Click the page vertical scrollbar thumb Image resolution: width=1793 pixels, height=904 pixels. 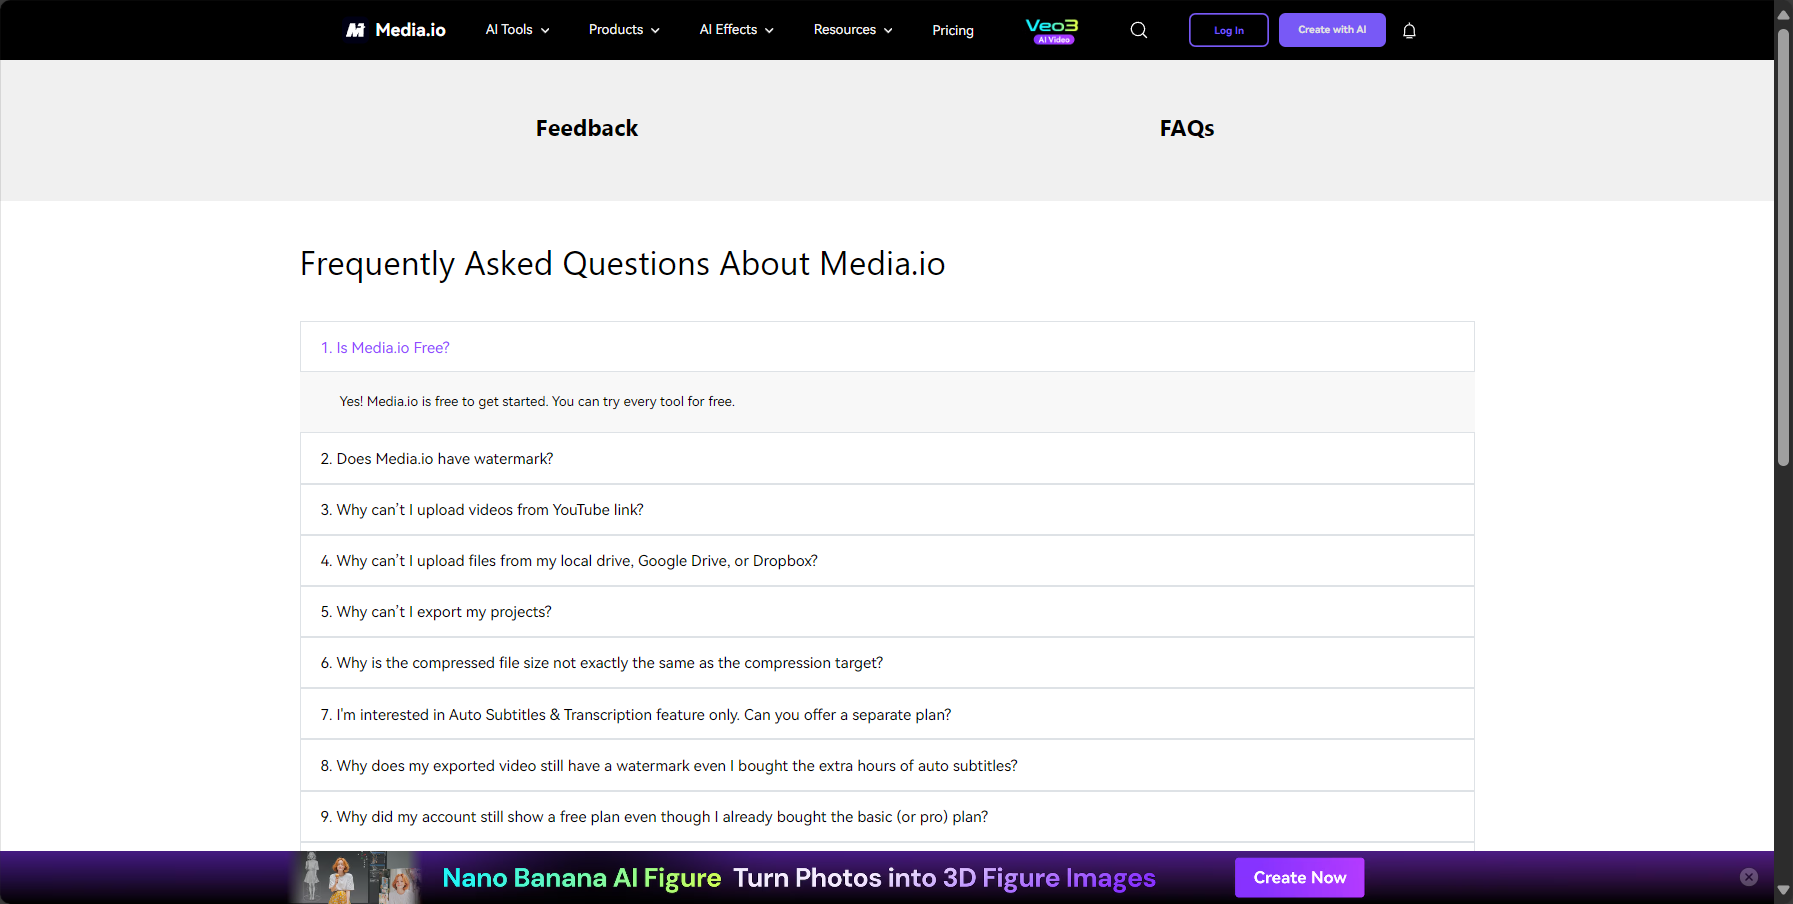(x=1783, y=247)
